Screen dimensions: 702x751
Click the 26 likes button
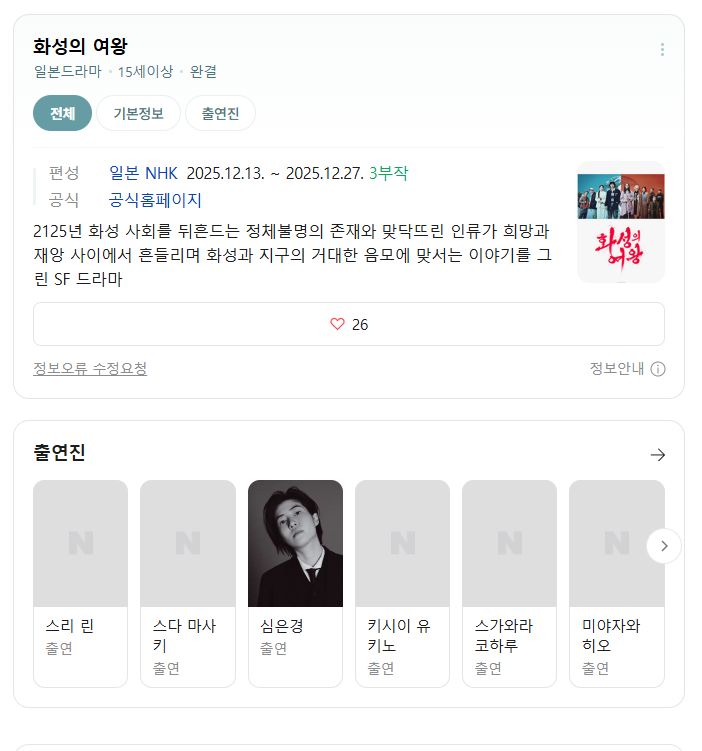(349, 324)
